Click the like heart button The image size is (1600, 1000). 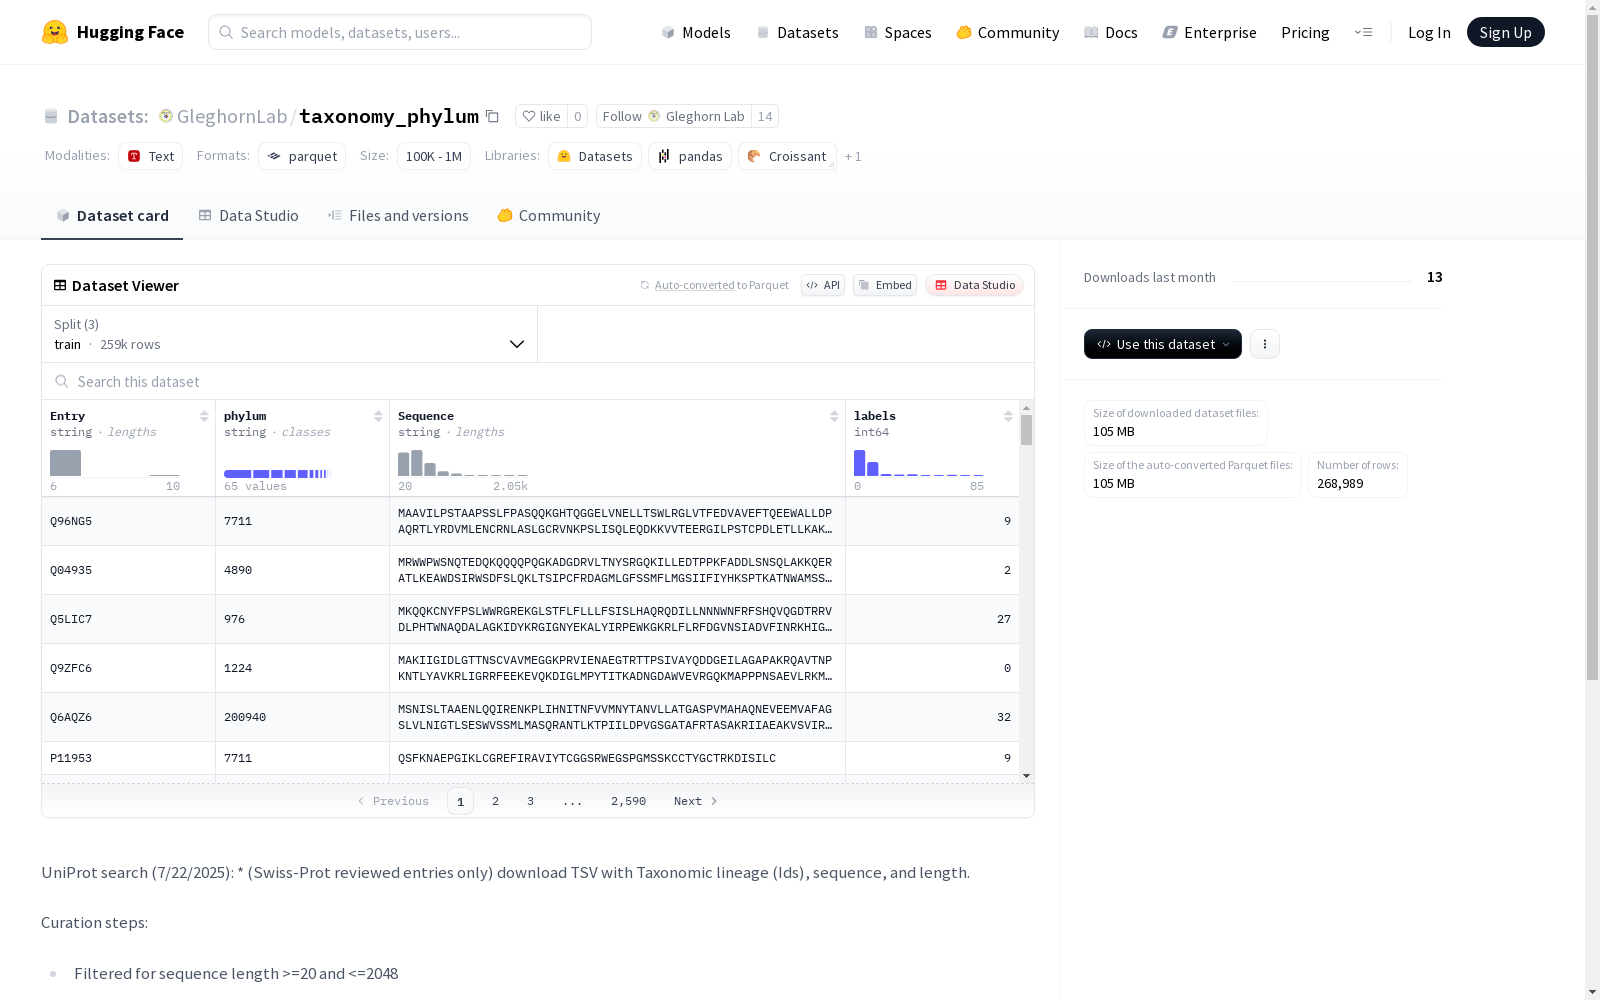click(x=541, y=116)
